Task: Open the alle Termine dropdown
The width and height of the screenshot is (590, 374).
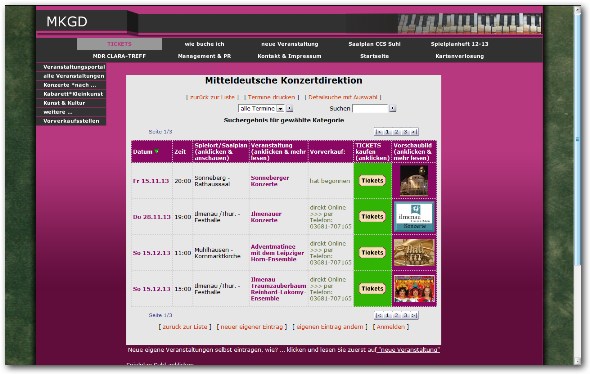Action: 261,108
